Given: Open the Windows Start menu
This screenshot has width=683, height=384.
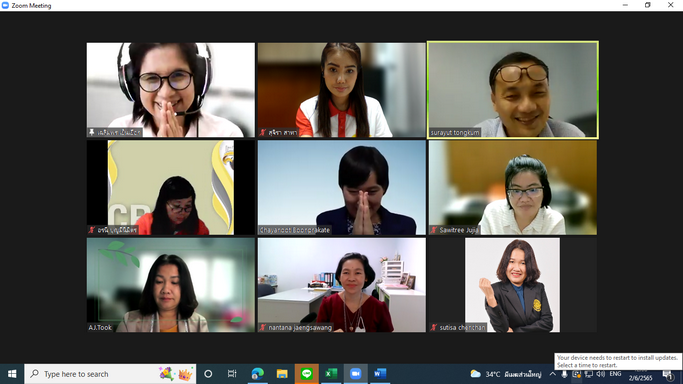Looking at the screenshot, I should pos(12,374).
